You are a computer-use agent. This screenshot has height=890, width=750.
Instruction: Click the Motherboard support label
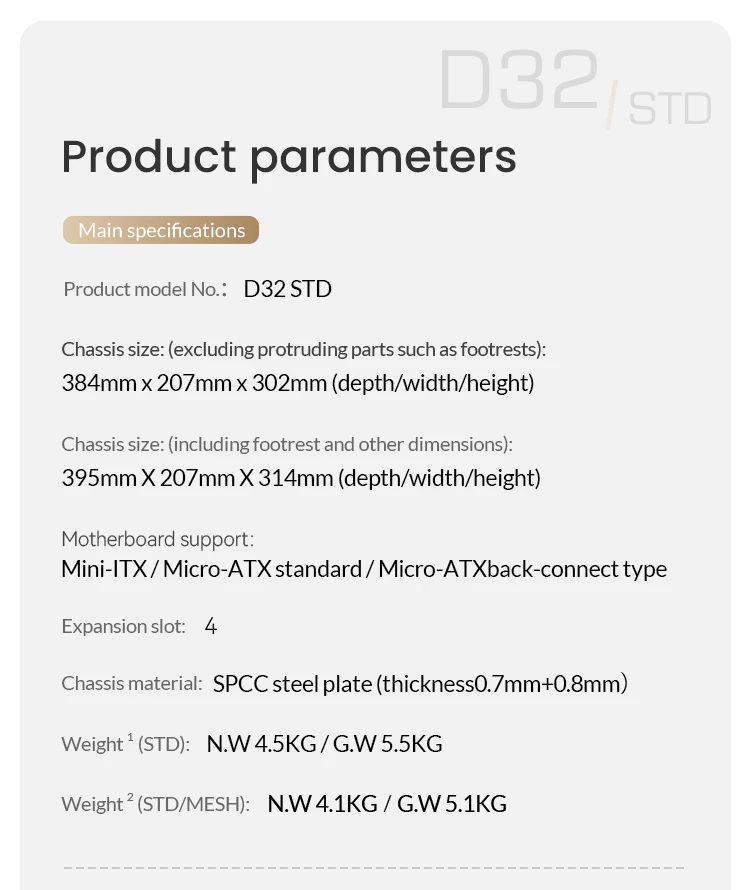pyautogui.click(x=157, y=539)
